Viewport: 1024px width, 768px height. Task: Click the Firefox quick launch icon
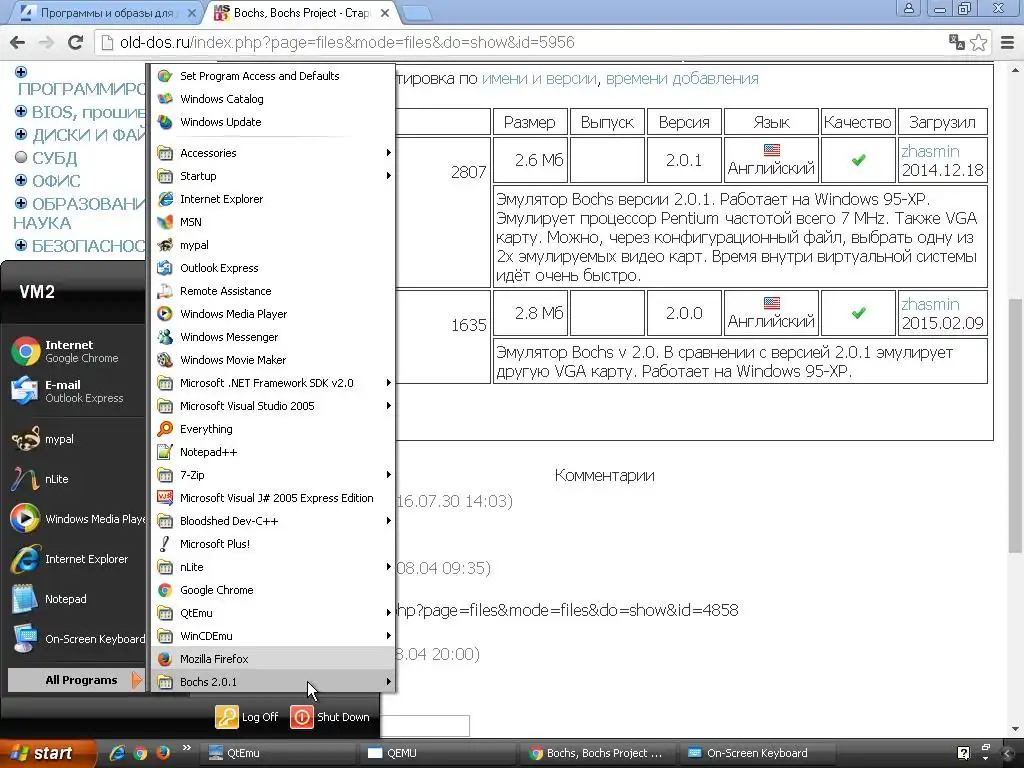tap(163, 753)
